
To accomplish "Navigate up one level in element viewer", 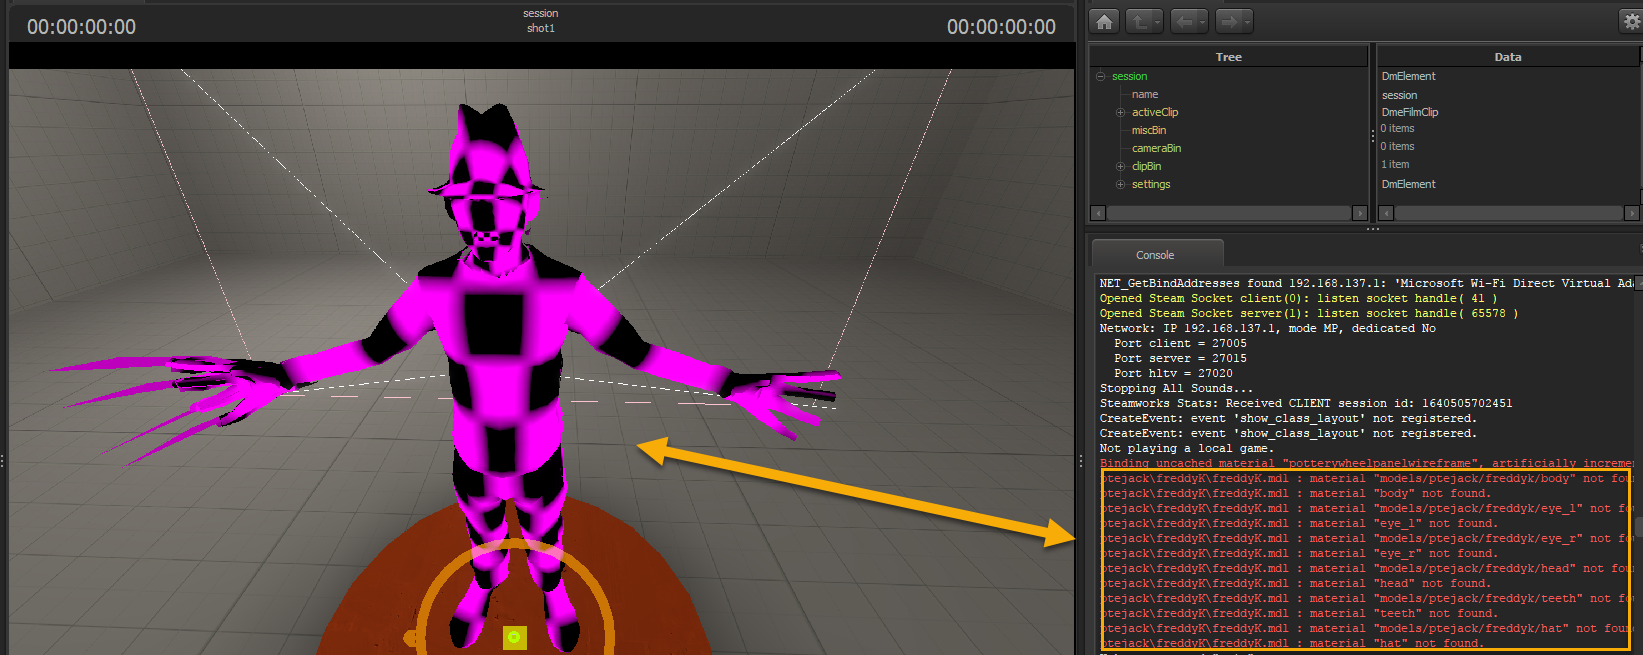I will [x=1139, y=21].
